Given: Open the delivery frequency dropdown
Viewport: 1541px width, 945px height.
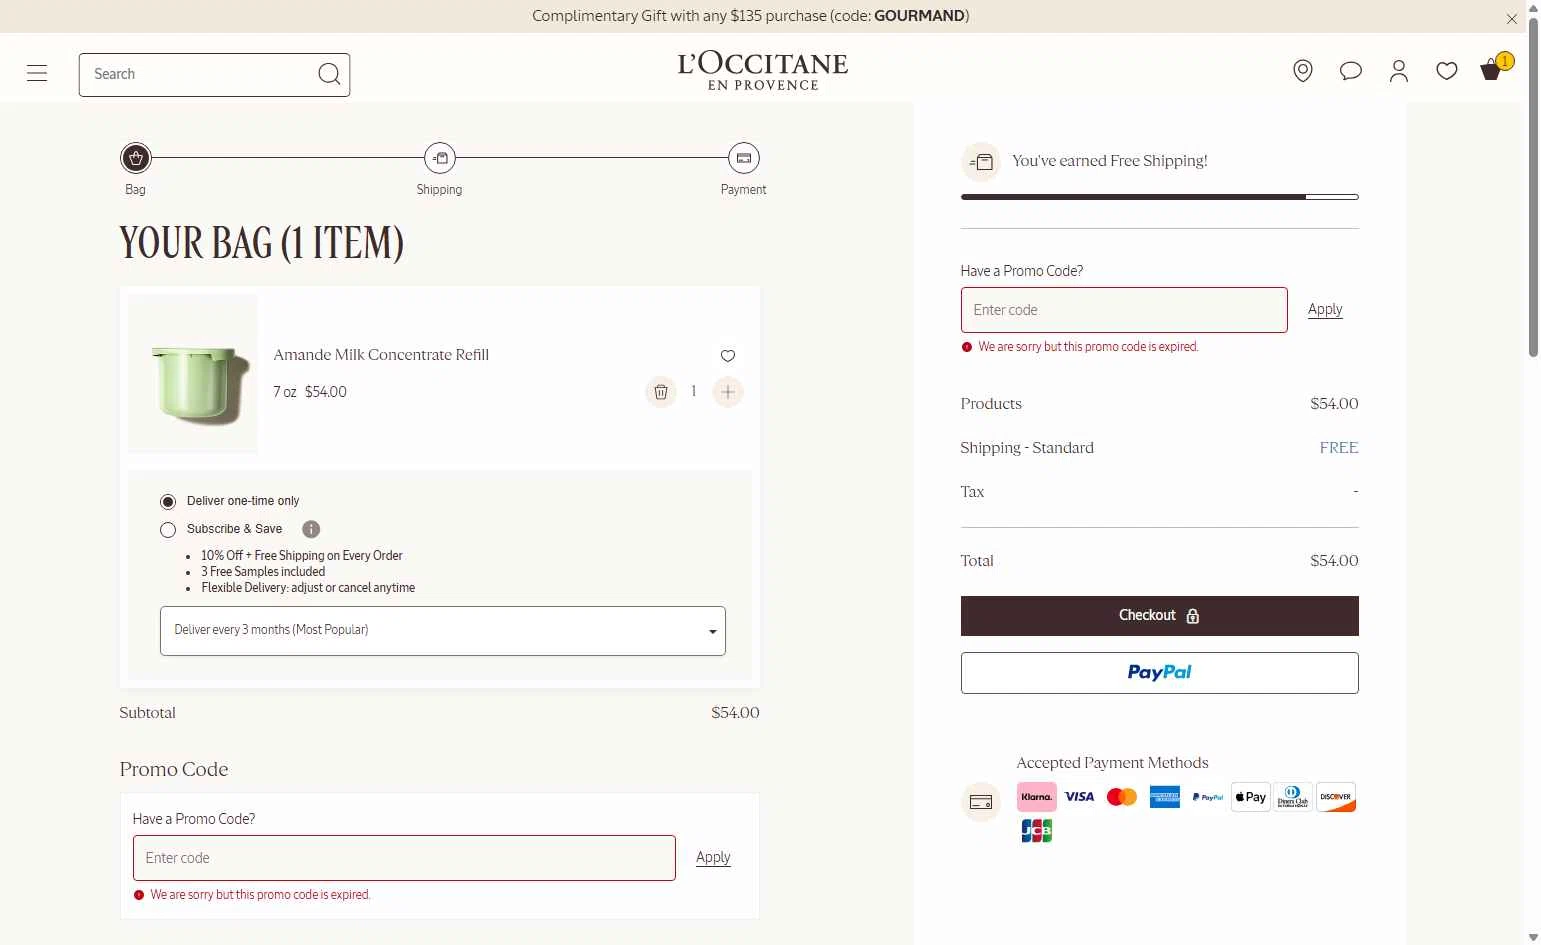Looking at the screenshot, I should 443,631.
